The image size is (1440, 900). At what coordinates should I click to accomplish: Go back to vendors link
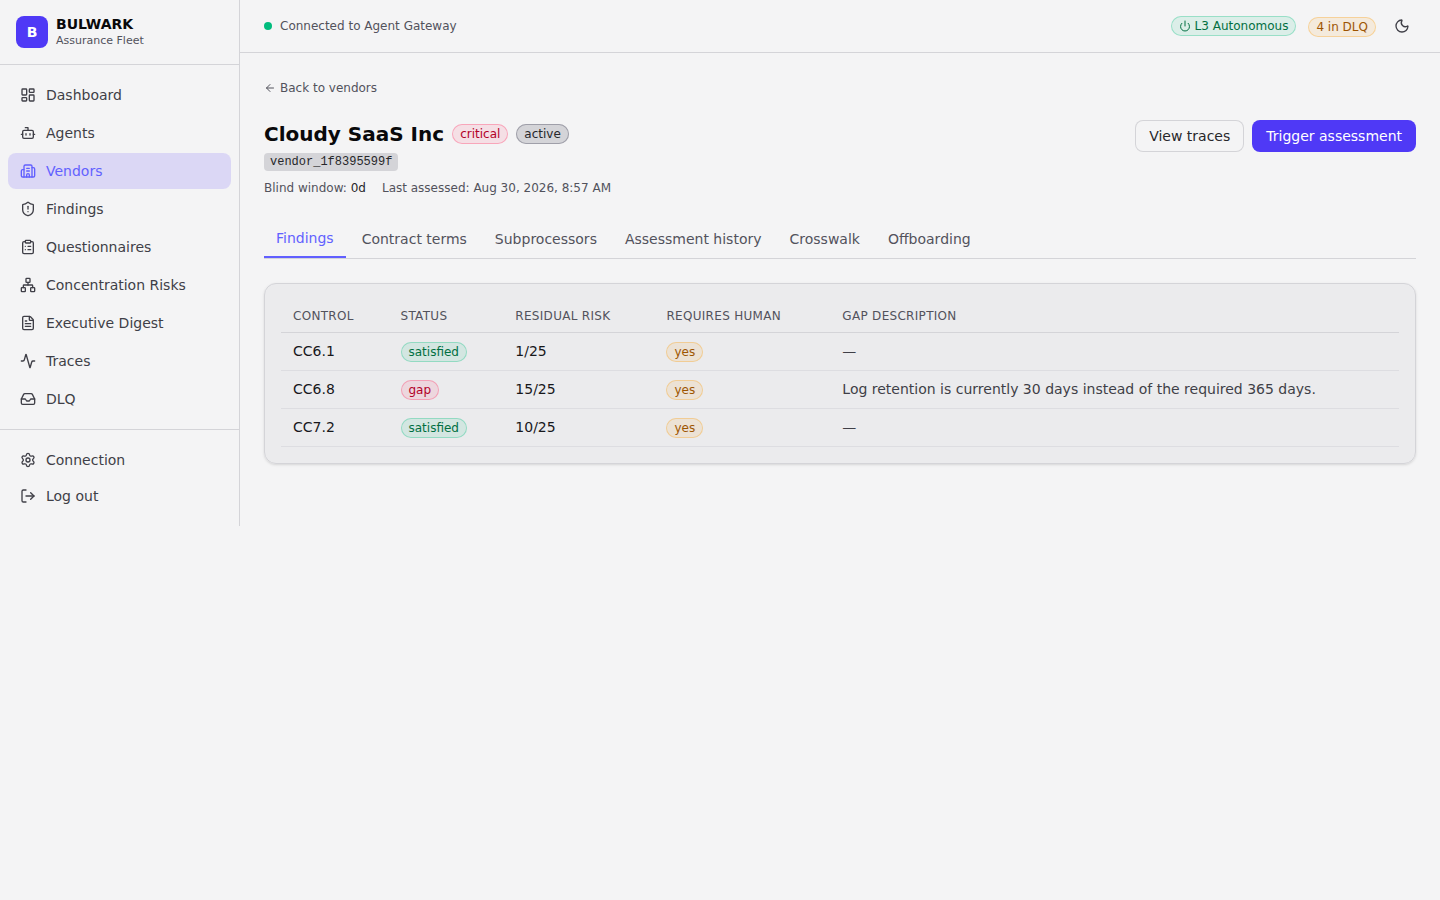click(x=321, y=88)
